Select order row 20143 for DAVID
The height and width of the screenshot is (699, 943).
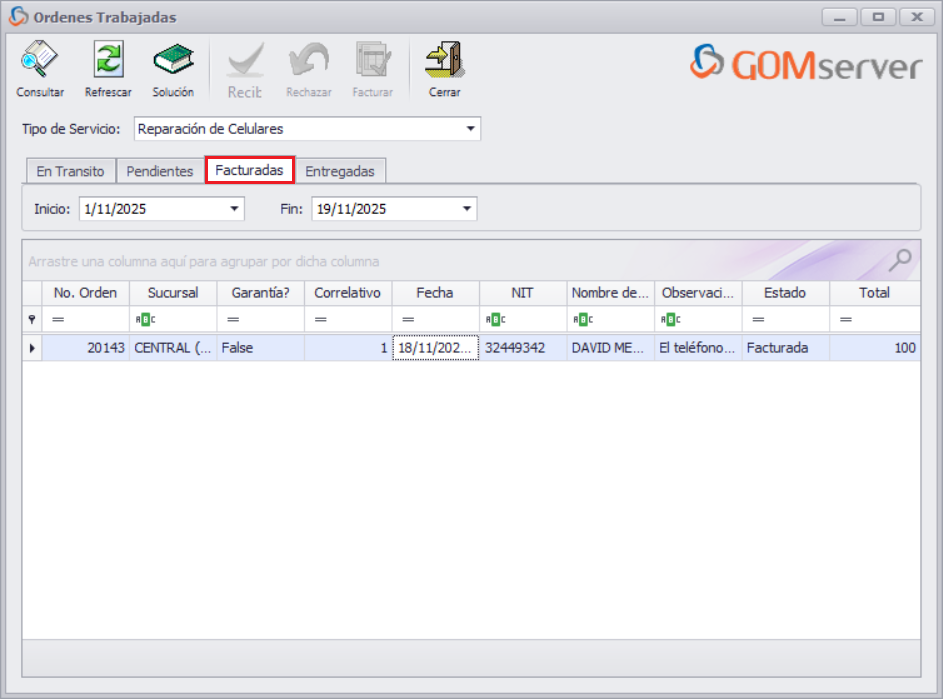click(x=300, y=347)
